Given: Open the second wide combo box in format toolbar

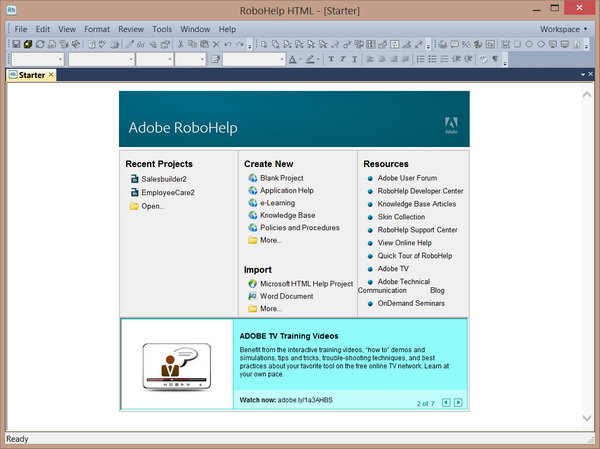Looking at the screenshot, I should tap(101, 59).
